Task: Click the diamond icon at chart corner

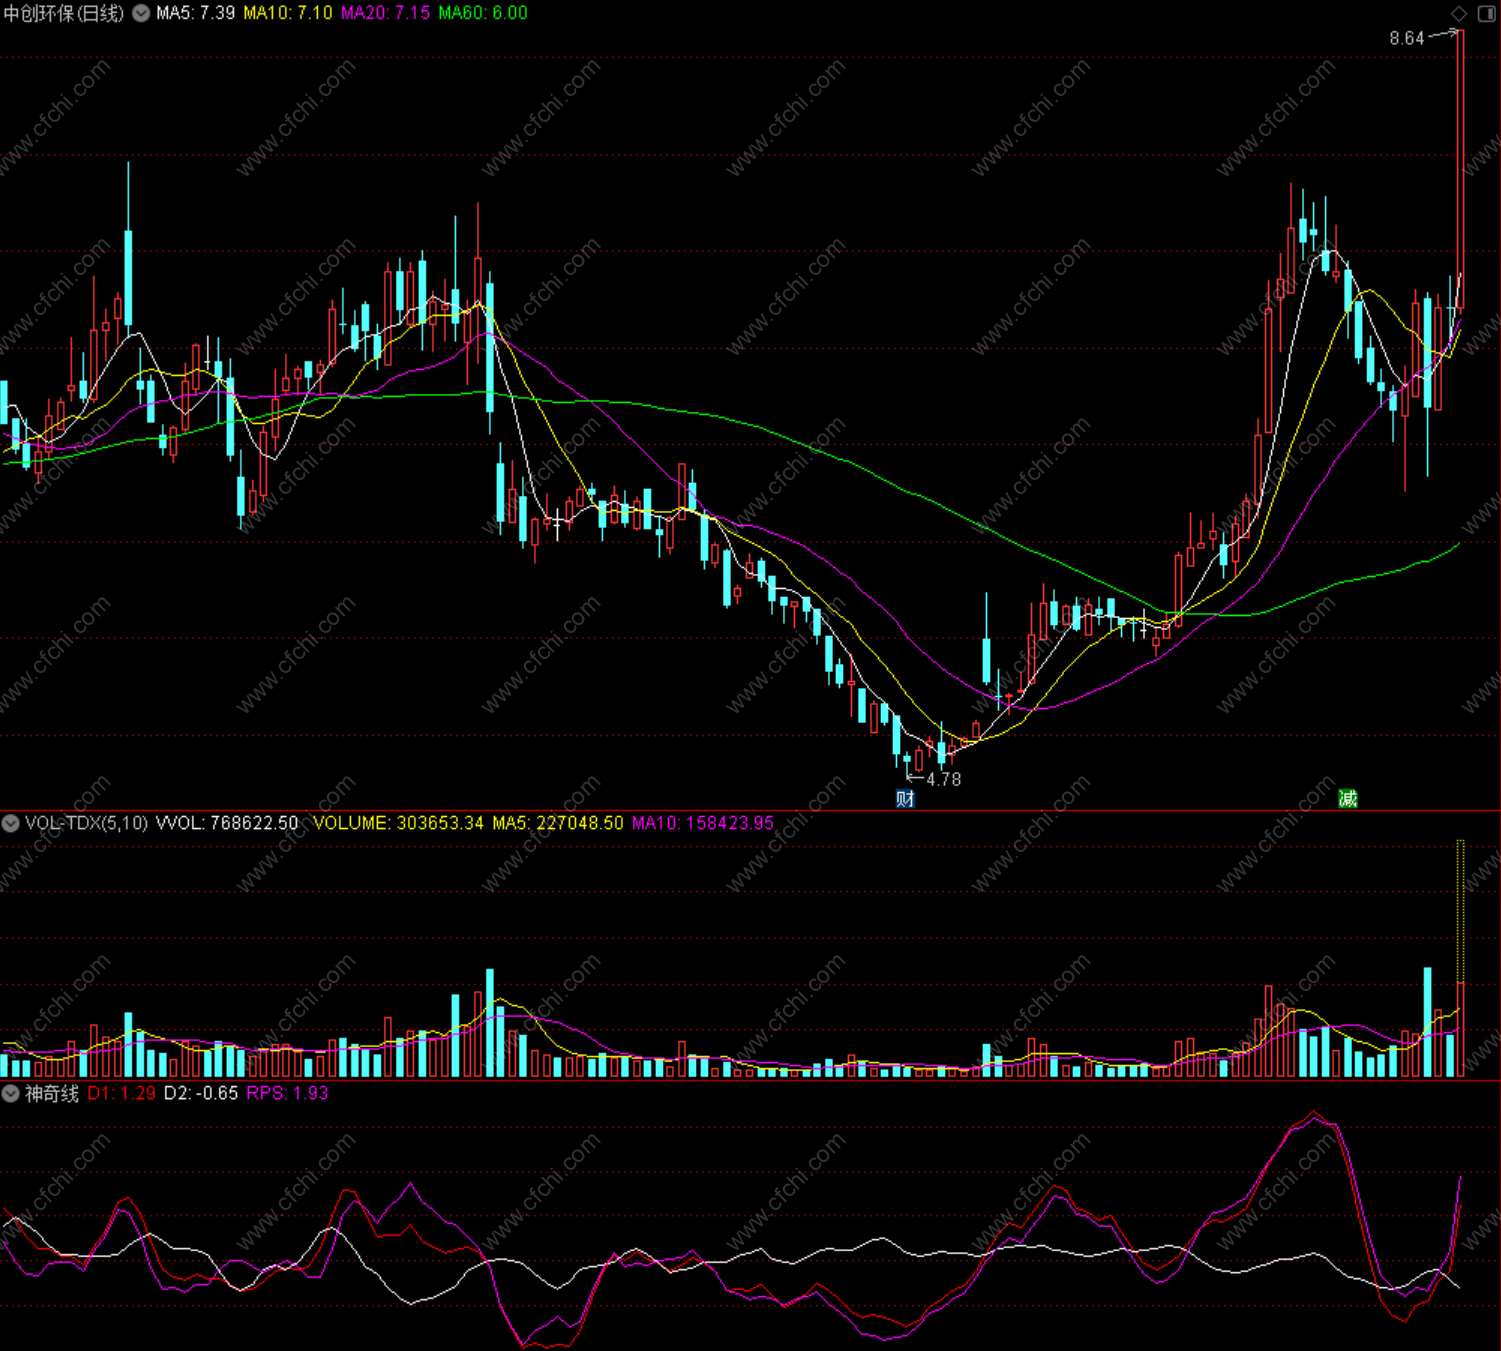Action: [1459, 13]
